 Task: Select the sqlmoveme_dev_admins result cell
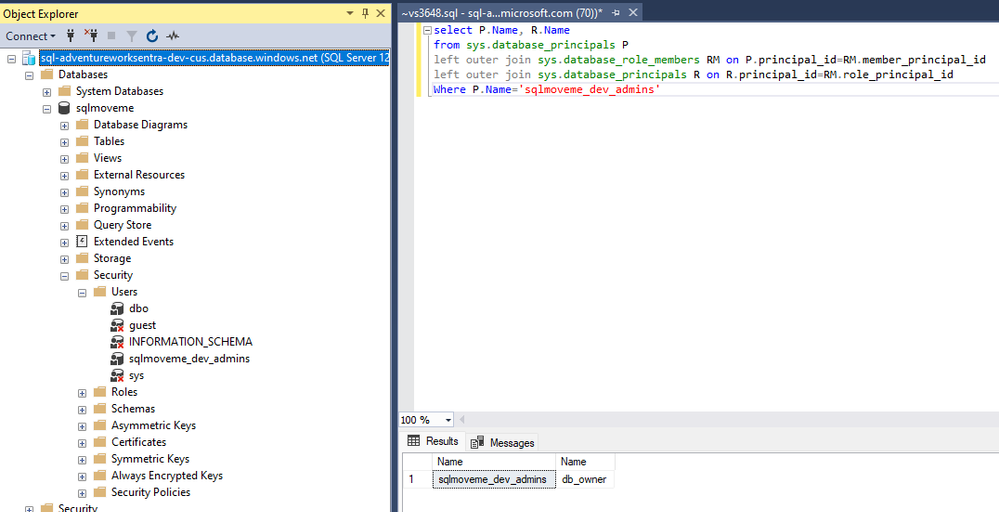(494, 480)
